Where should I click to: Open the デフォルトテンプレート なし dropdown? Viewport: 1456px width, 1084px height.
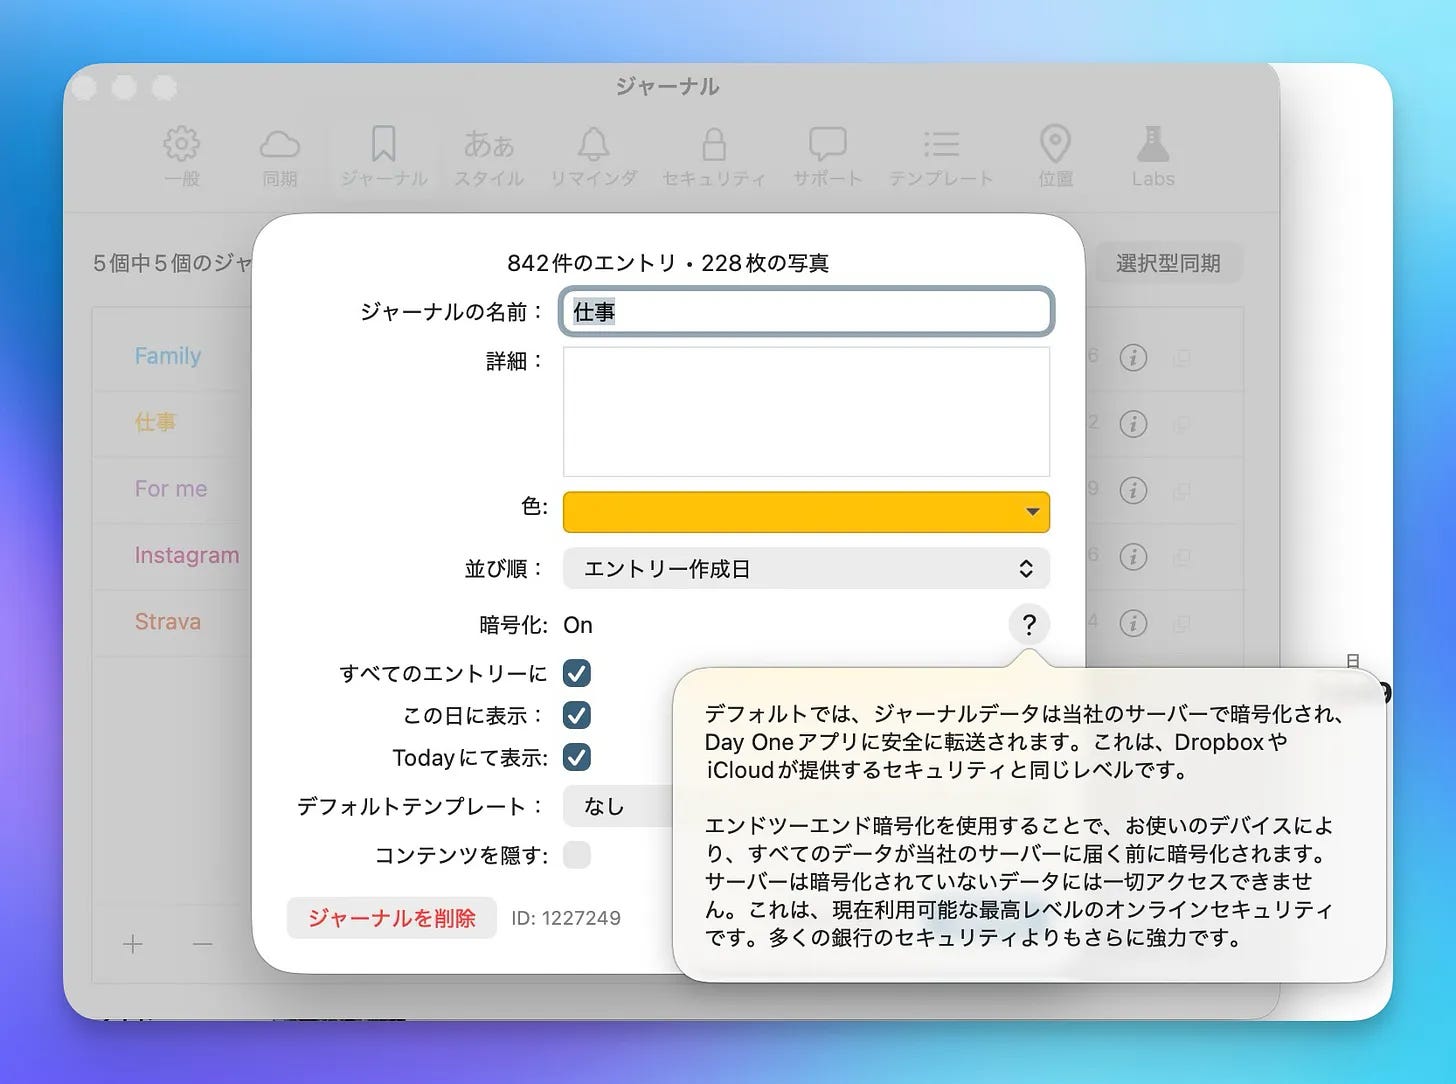[x=618, y=806]
